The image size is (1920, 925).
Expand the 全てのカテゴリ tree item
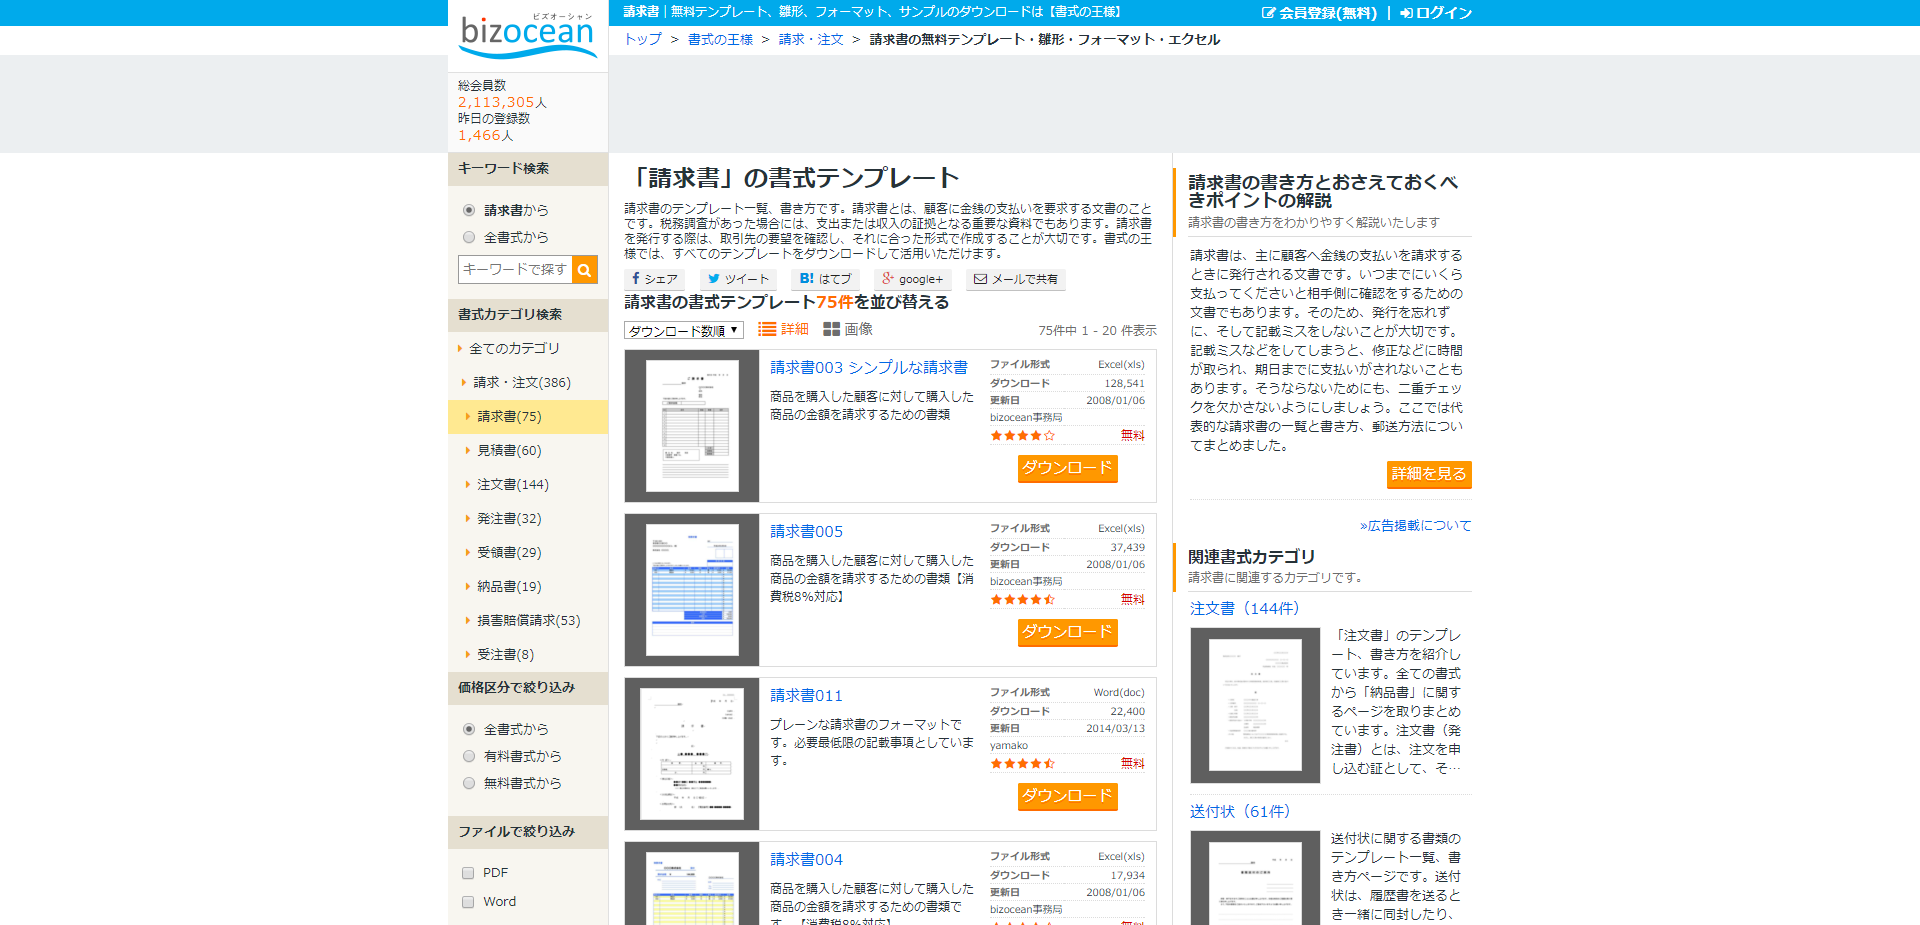[510, 348]
